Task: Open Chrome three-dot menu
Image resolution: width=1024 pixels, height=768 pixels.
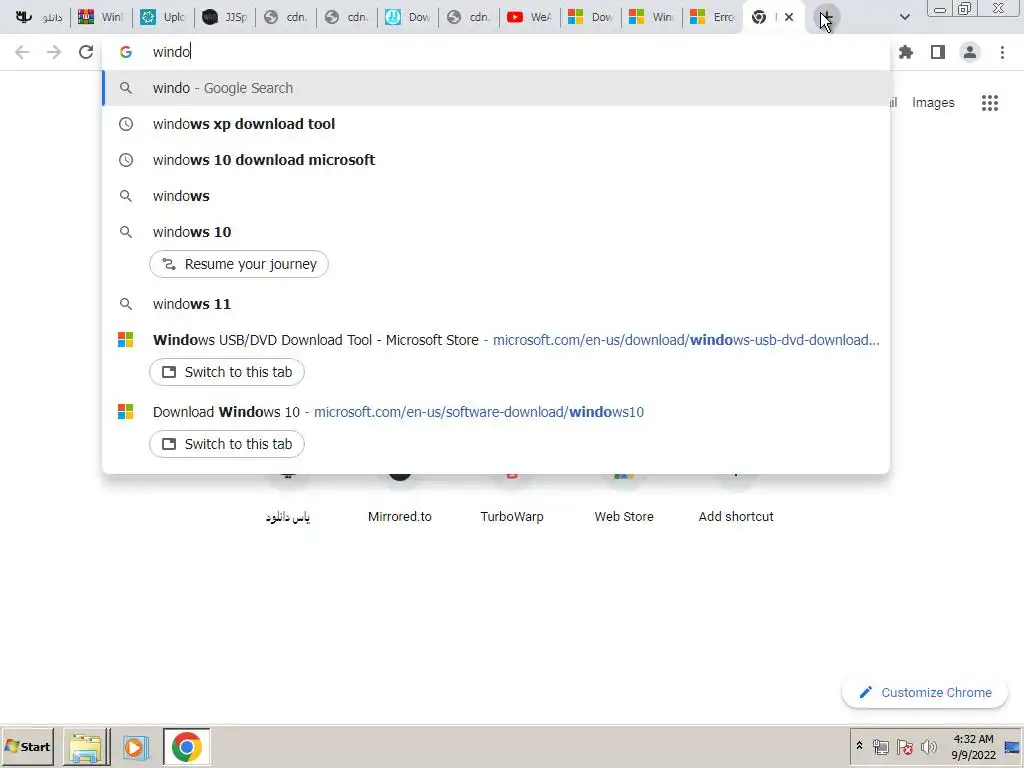Action: [x=1002, y=52]
